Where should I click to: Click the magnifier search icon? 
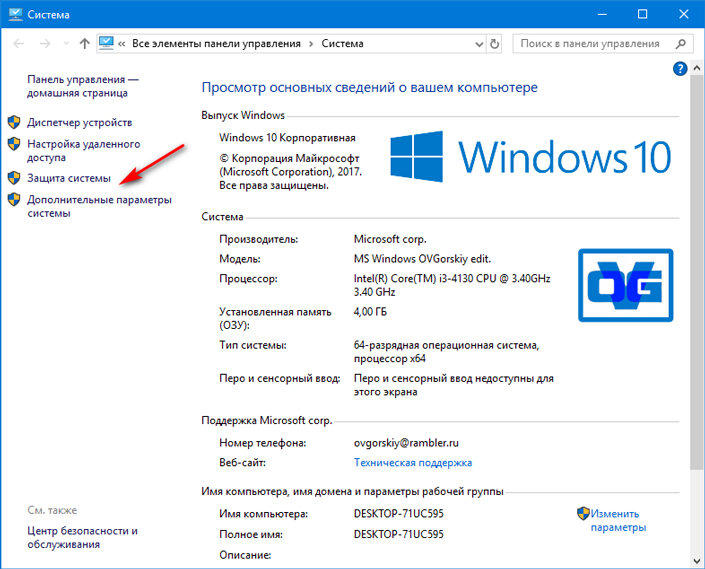click(x=681, y=44)
